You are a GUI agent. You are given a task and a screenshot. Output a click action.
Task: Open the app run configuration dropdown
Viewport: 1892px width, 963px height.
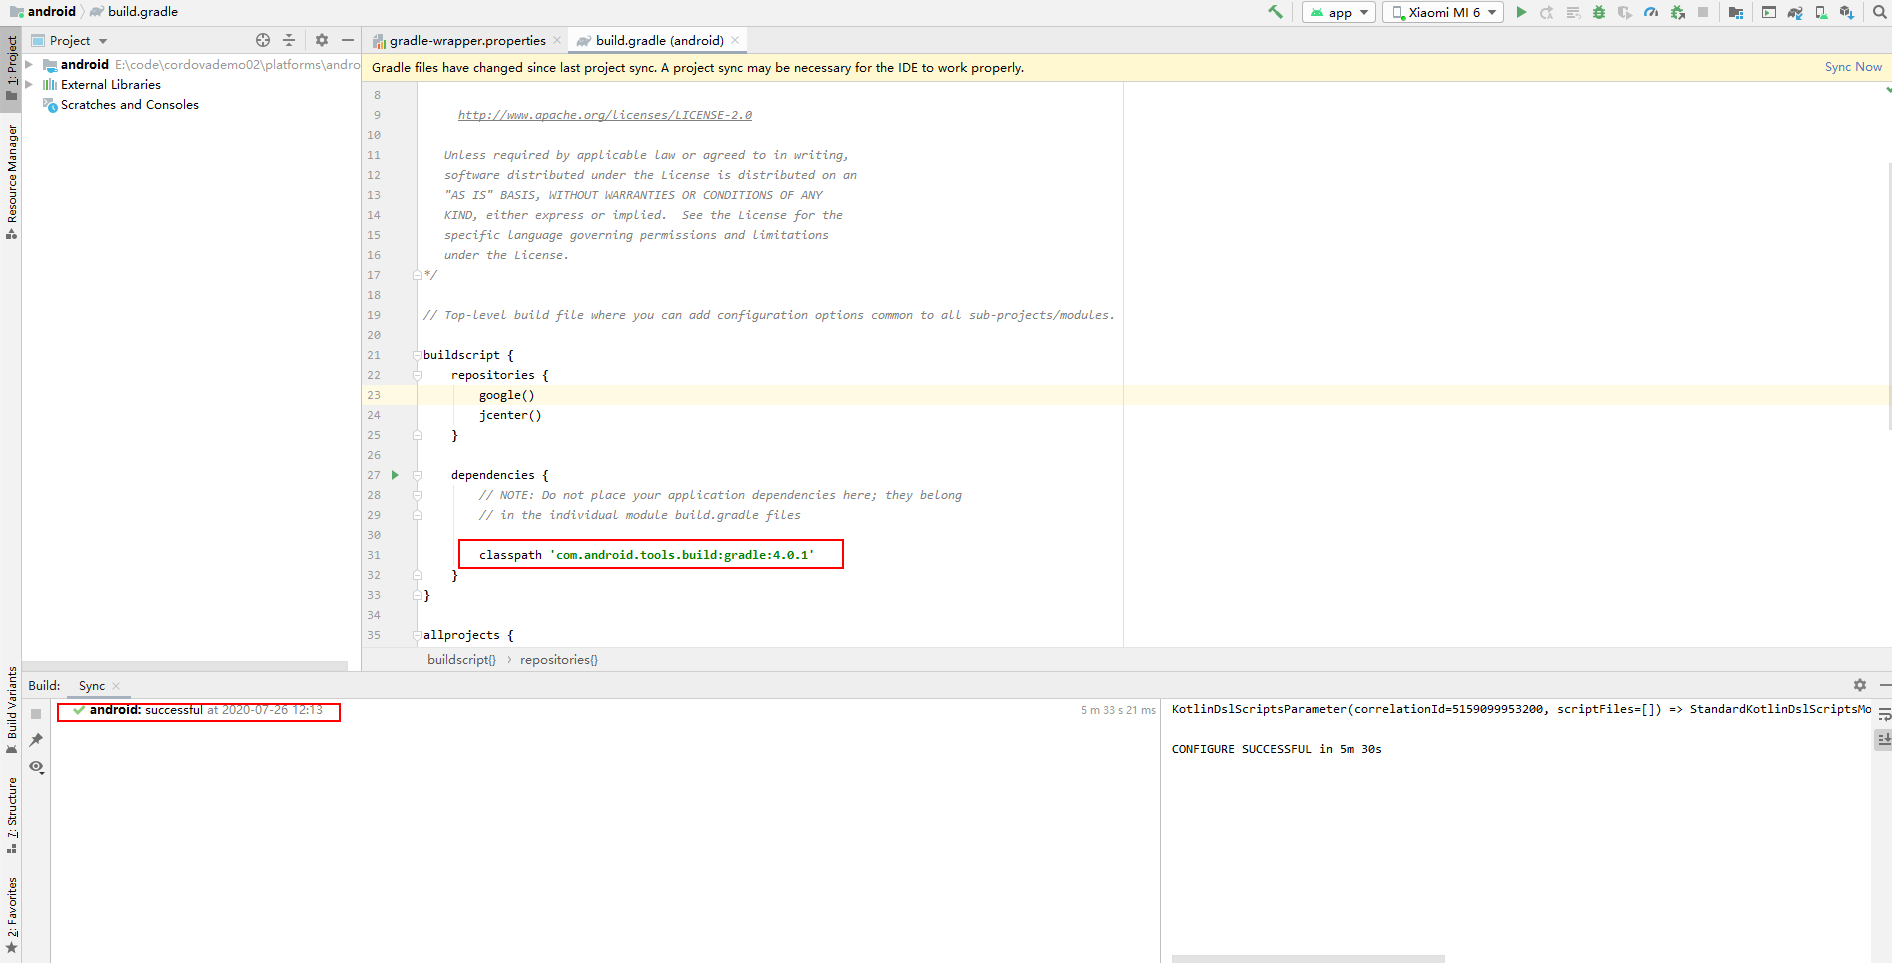pyautogui.click(x=1339, y=12)
